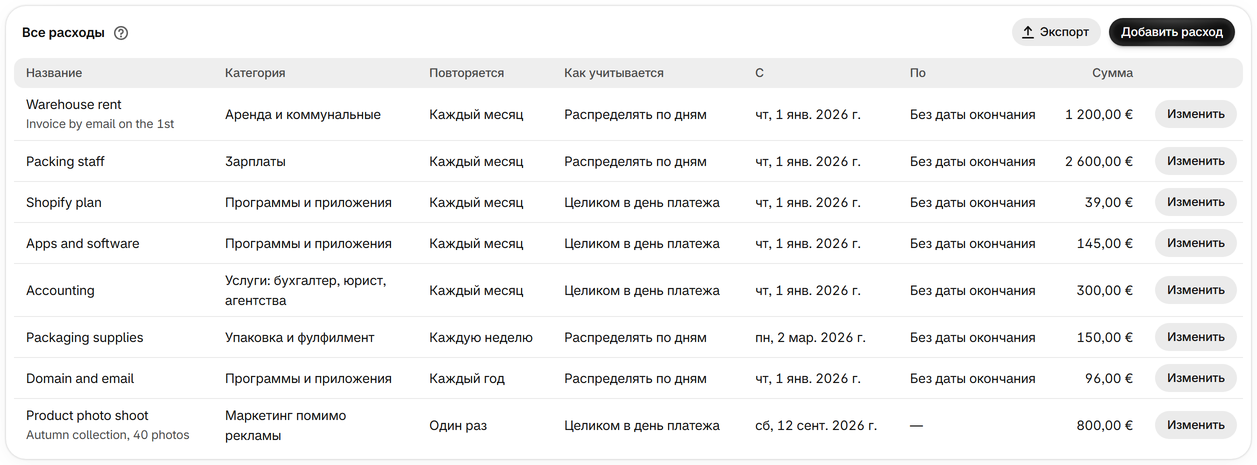Click the amount 150,00 €

tap(1105, 337)
